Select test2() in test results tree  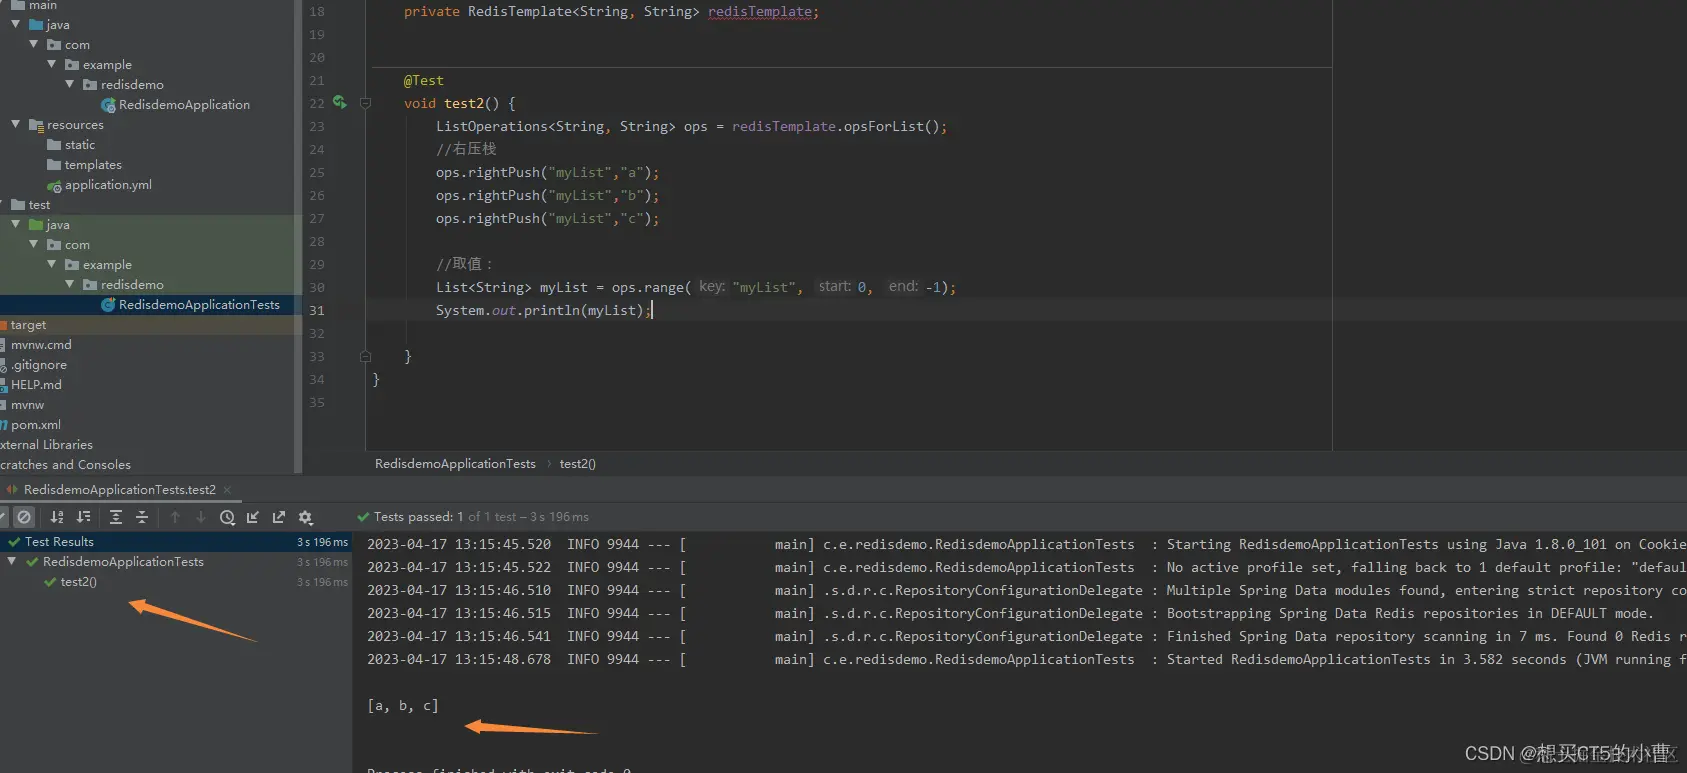pos(78,582)
